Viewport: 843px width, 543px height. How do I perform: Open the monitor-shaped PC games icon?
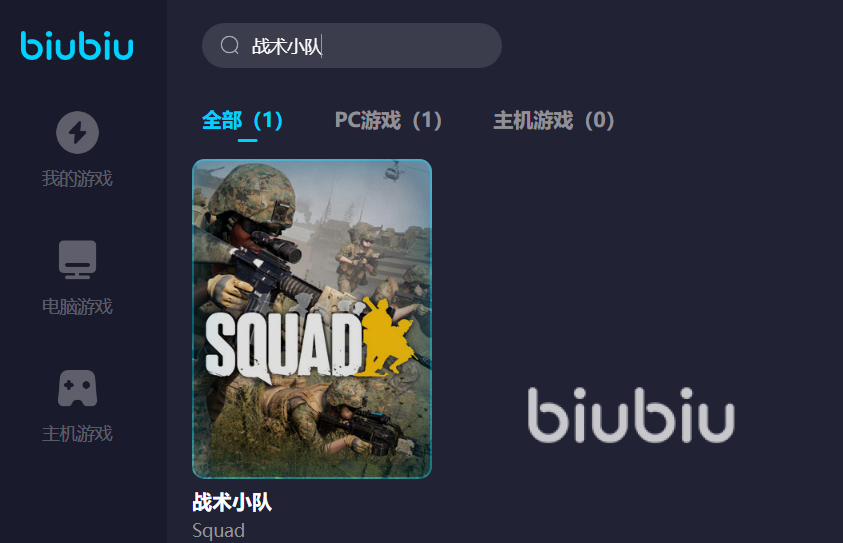coord(77,260)
